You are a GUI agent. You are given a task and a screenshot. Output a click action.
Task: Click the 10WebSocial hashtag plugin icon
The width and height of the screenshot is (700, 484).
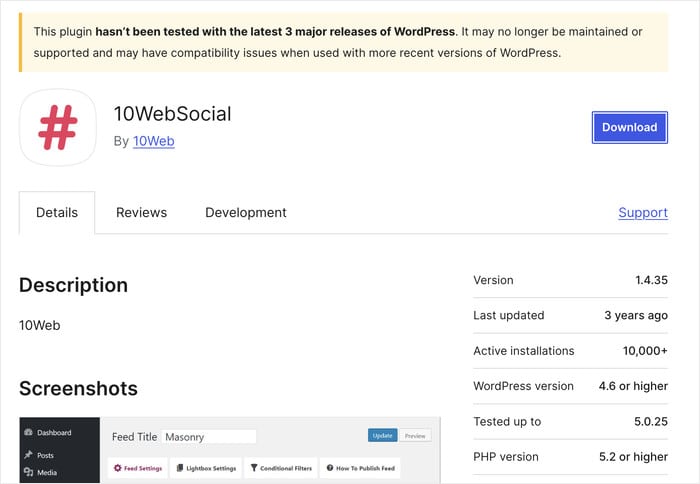coord(58,127)
